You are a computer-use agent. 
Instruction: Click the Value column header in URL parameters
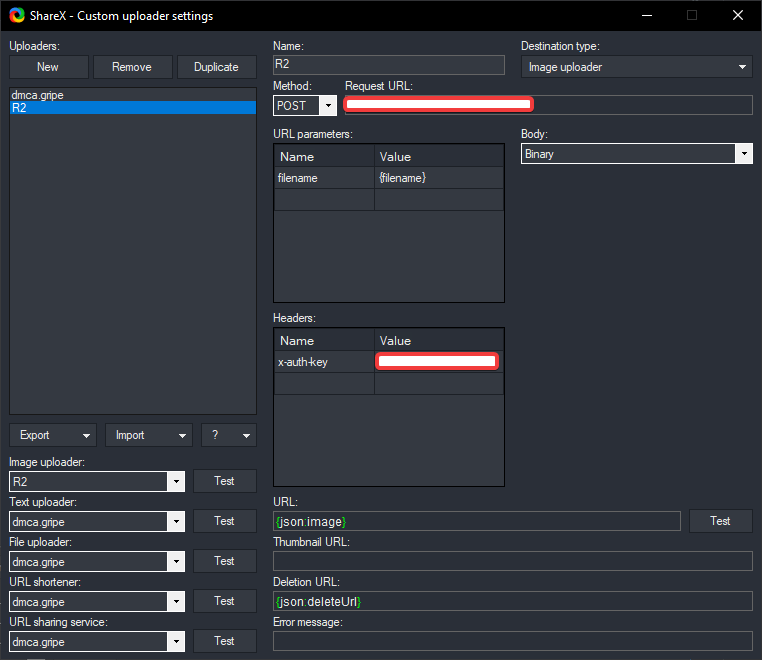click(x=439, y=156)
